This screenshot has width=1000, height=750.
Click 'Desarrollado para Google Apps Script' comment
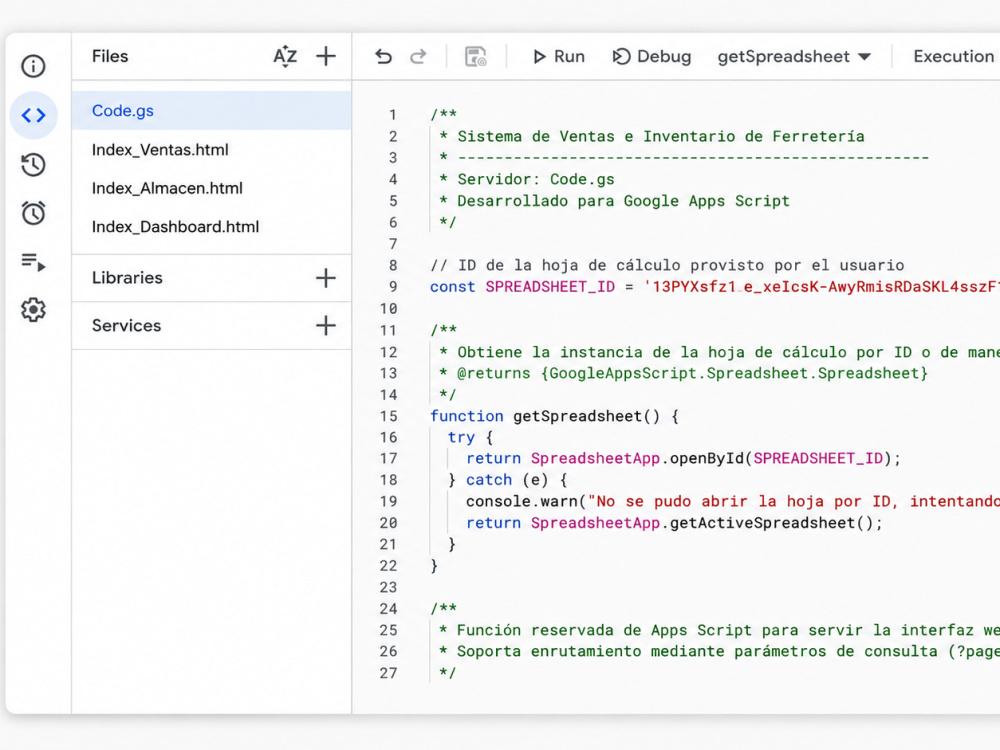click(623, 201)
